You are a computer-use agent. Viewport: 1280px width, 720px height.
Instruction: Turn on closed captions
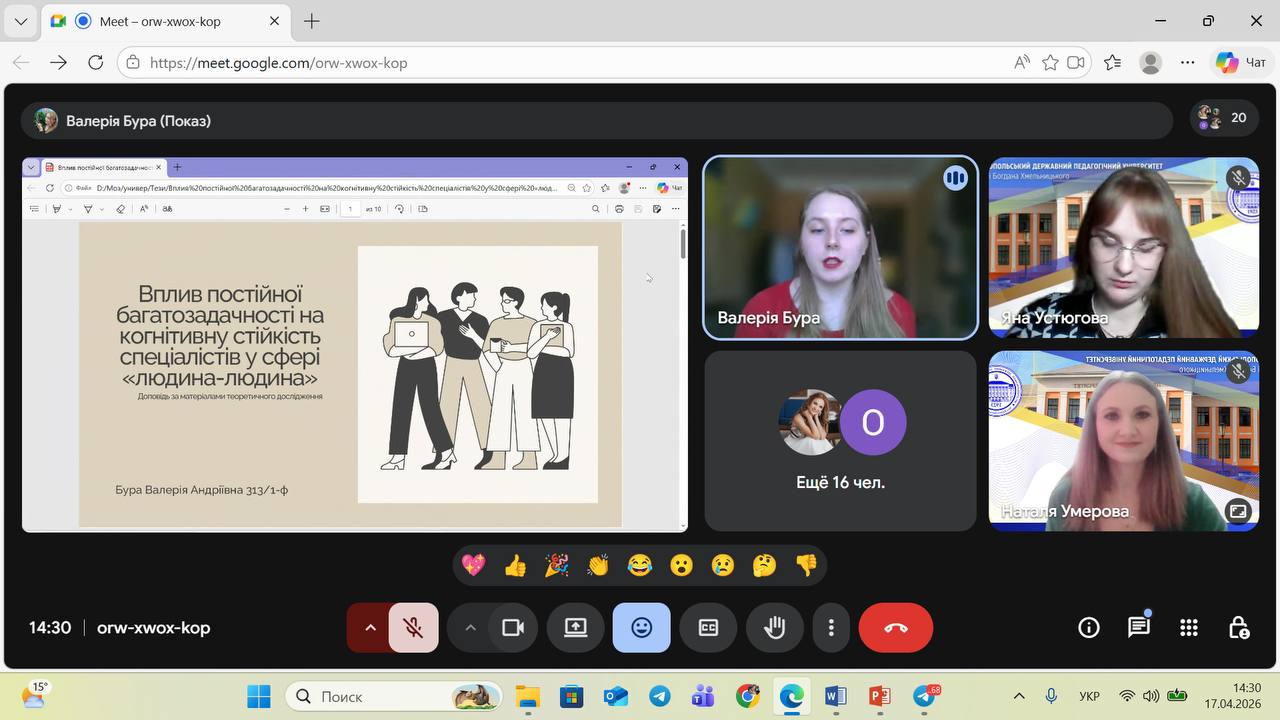[708, 628]
